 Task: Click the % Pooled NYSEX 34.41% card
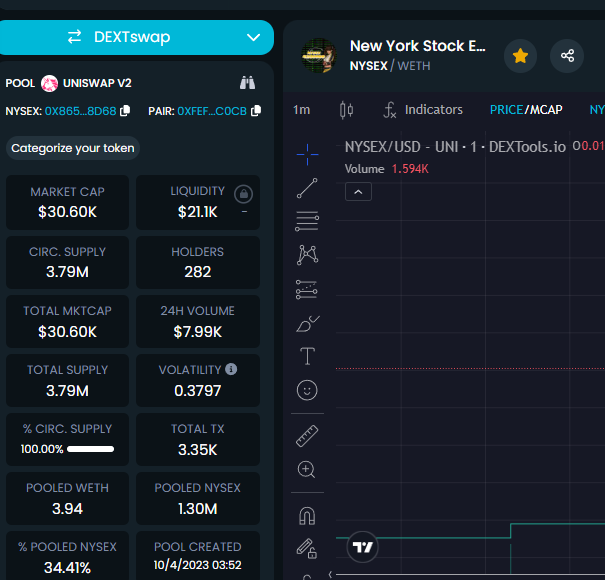pos(68,556)
